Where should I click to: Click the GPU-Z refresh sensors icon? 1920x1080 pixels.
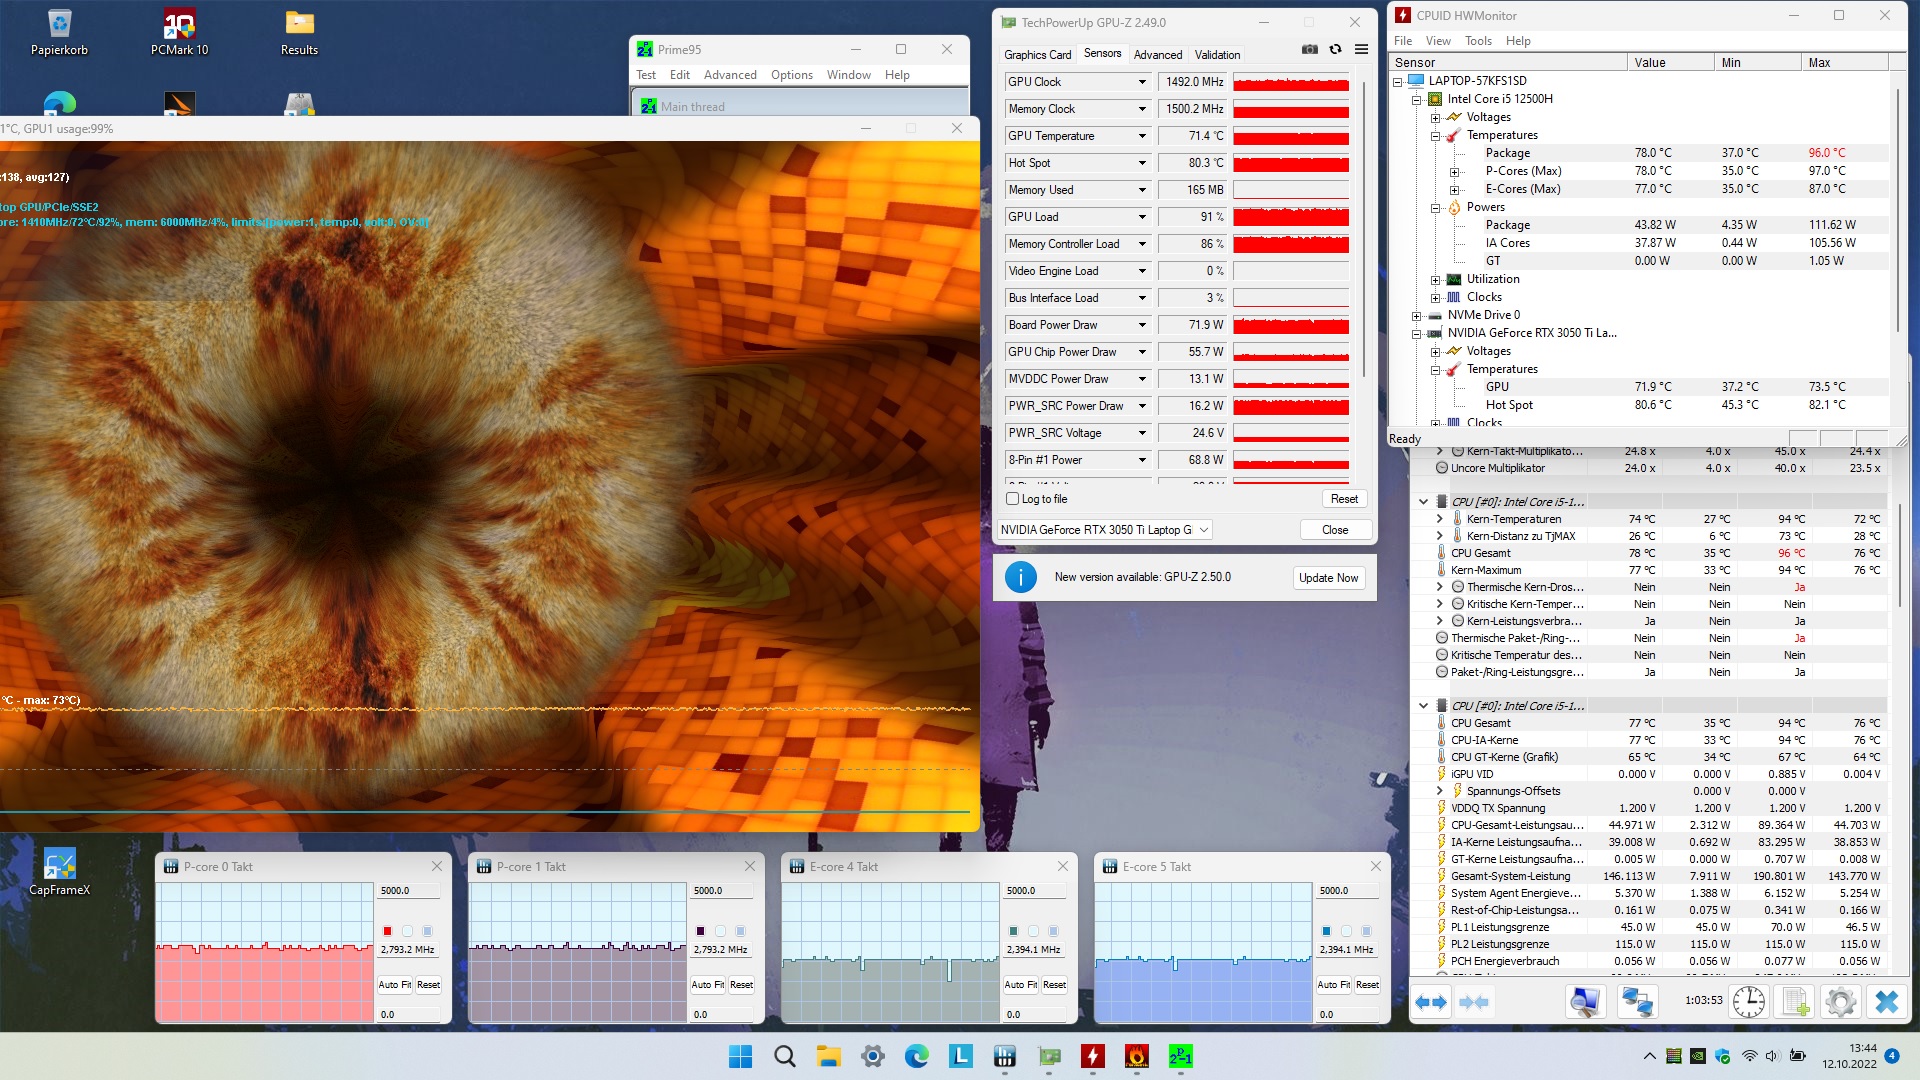click(1335, 49)
